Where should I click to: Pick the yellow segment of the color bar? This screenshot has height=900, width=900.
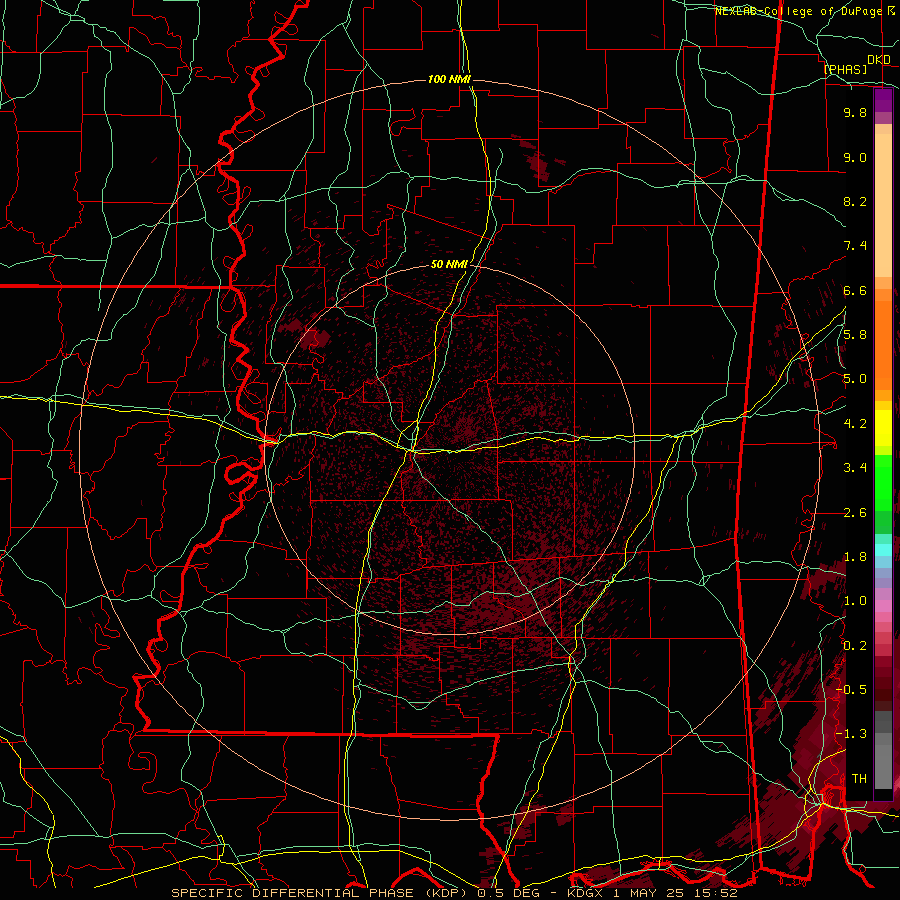[x=883, y=428]
